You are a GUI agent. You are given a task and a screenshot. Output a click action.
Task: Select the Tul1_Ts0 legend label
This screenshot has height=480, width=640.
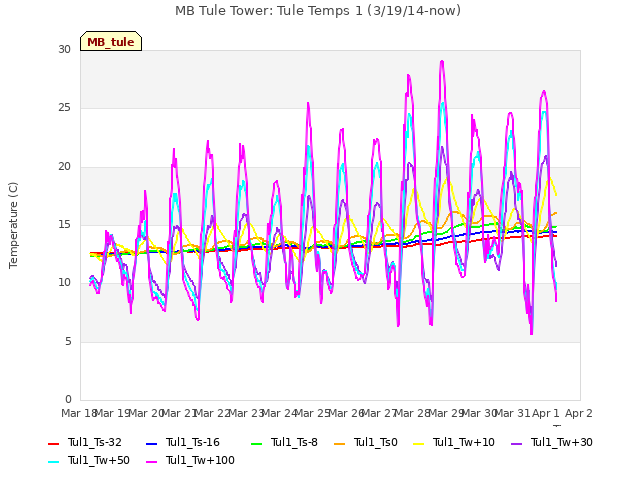[x=376, y=442]
